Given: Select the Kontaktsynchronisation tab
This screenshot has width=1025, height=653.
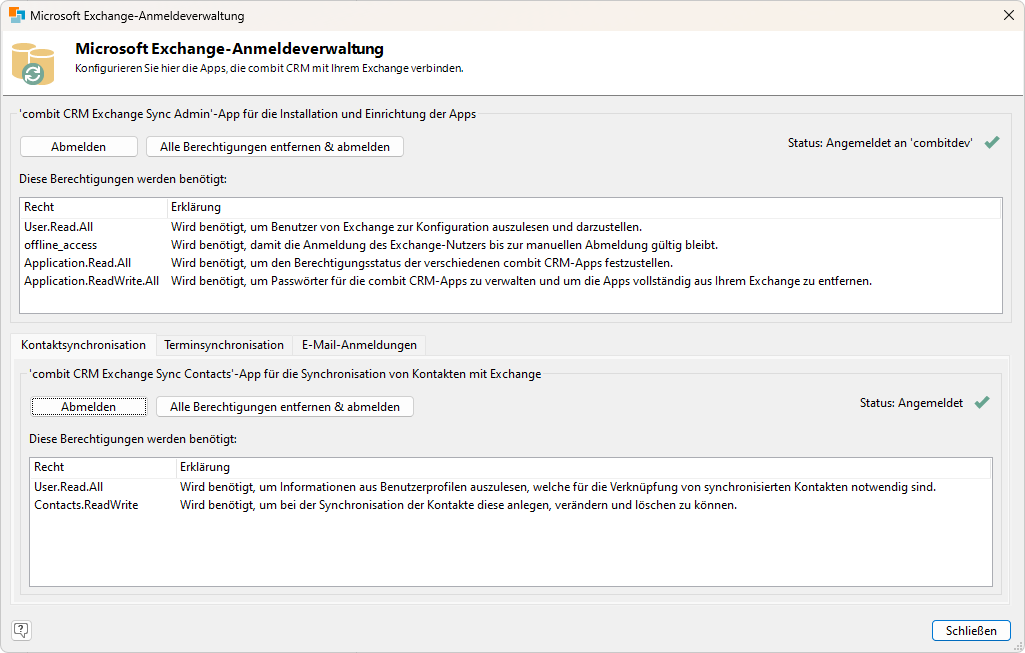Looking at the screenshot, I should (x=83, y=345).
